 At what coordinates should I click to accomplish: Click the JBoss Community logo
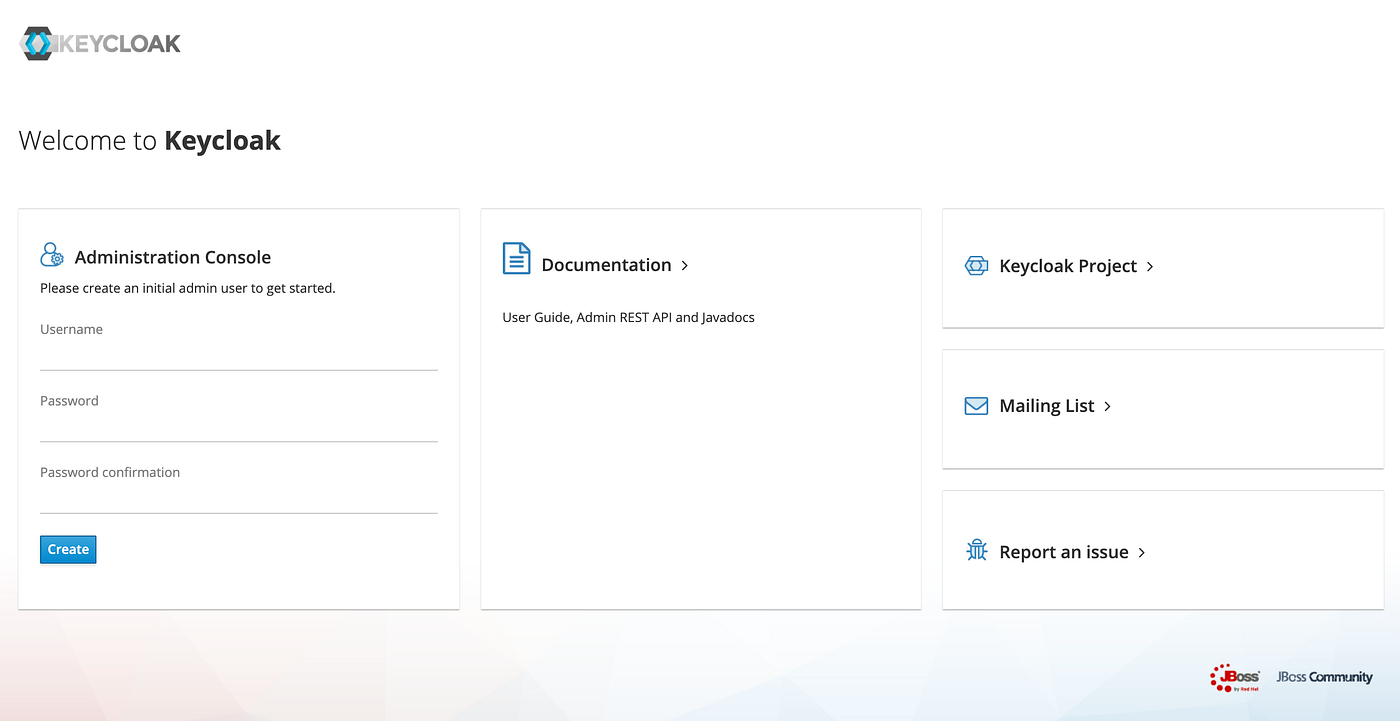point(1324,677)
